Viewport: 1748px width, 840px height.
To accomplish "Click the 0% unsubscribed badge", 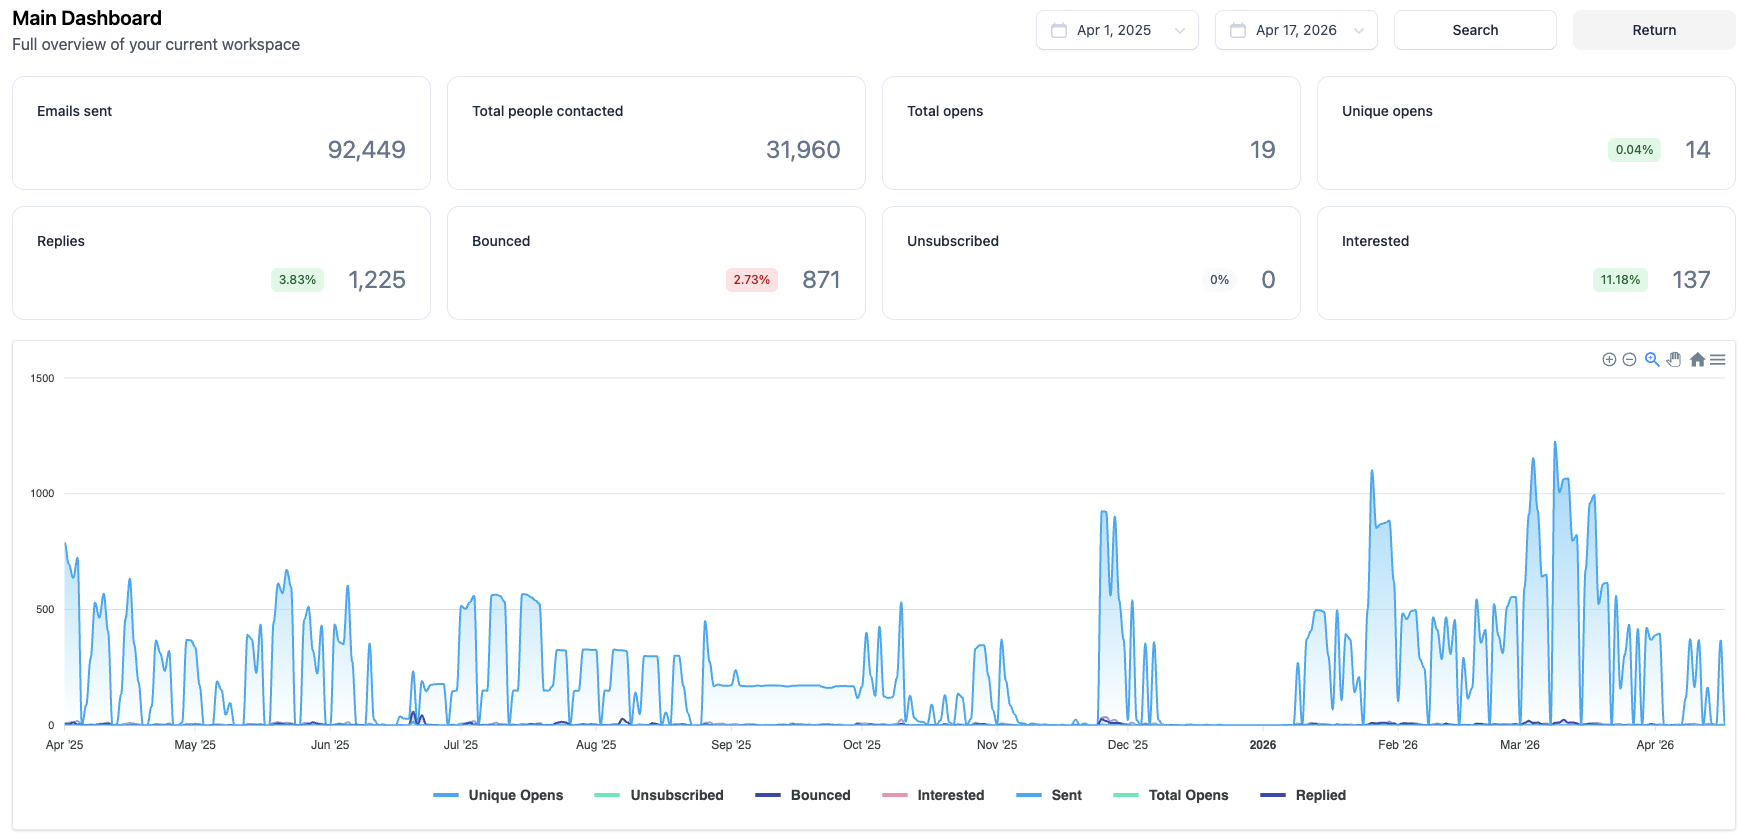I will pyautogui.click(x=1219, y=280).
